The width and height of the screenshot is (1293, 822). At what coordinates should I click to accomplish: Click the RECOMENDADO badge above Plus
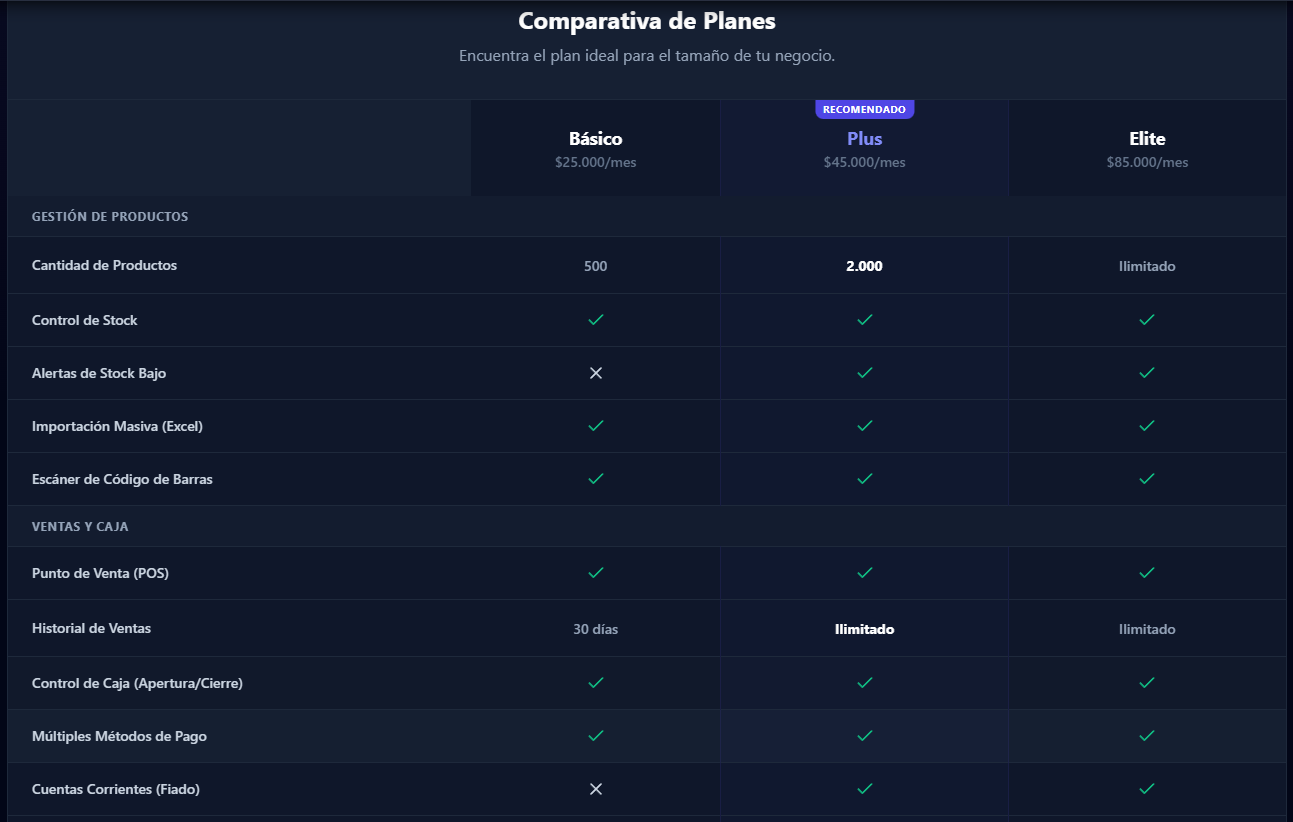pyautogui.click(x=864, y=108)
